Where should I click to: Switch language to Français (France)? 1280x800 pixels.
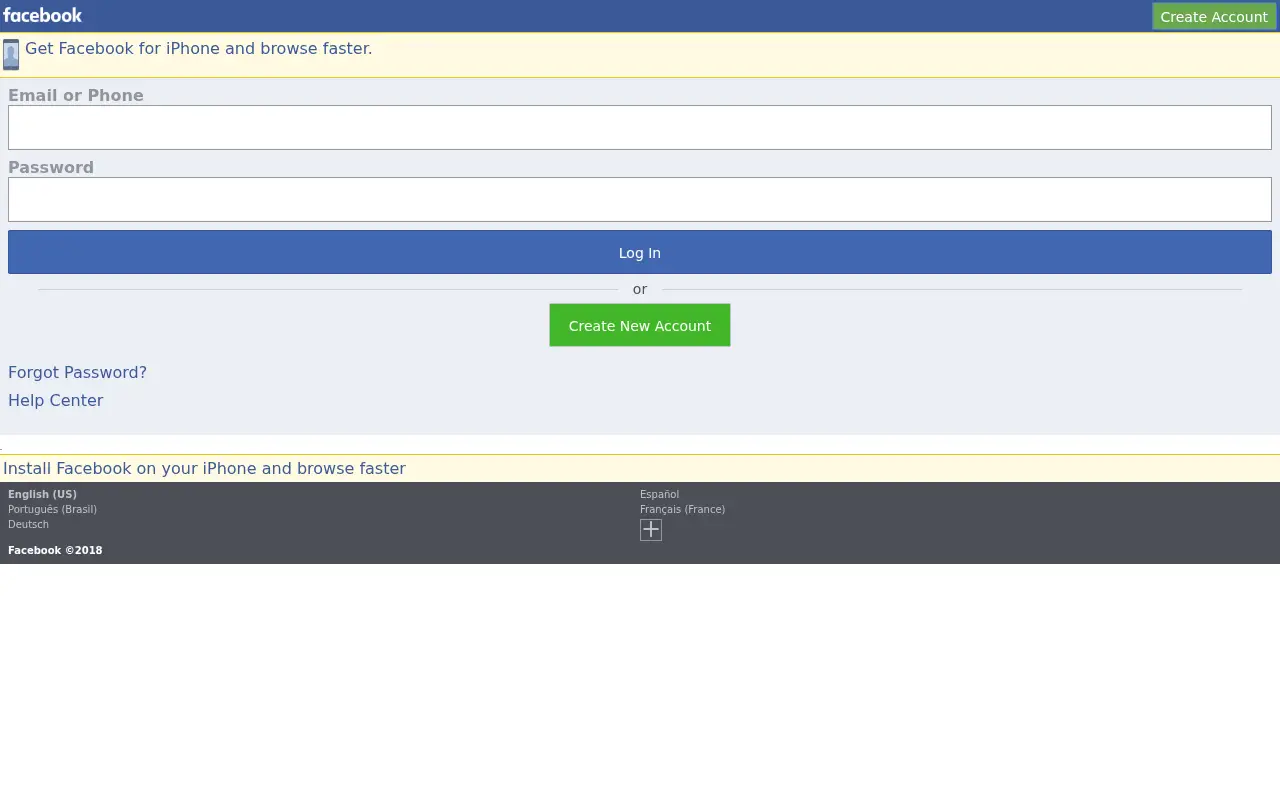point(682,509)
